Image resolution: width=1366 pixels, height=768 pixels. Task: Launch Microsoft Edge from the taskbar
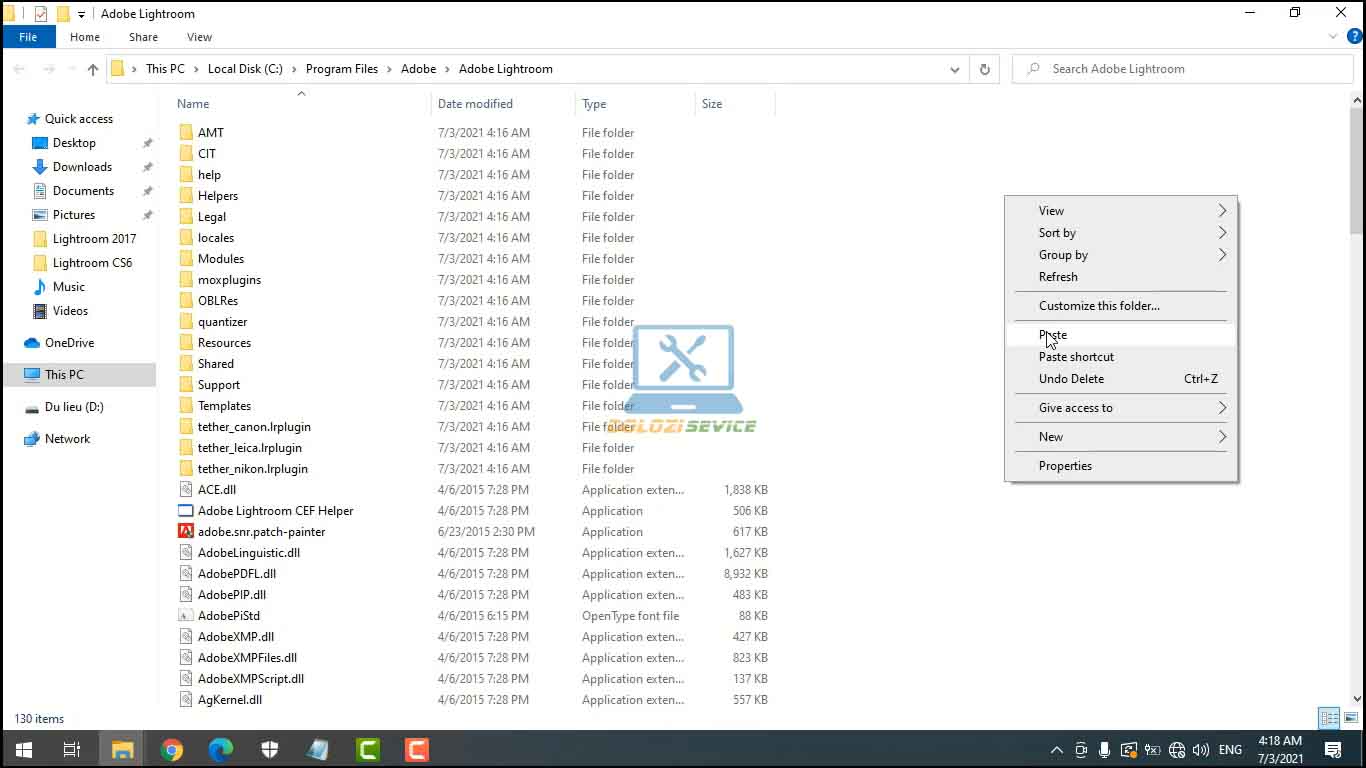tap(221, 749)
